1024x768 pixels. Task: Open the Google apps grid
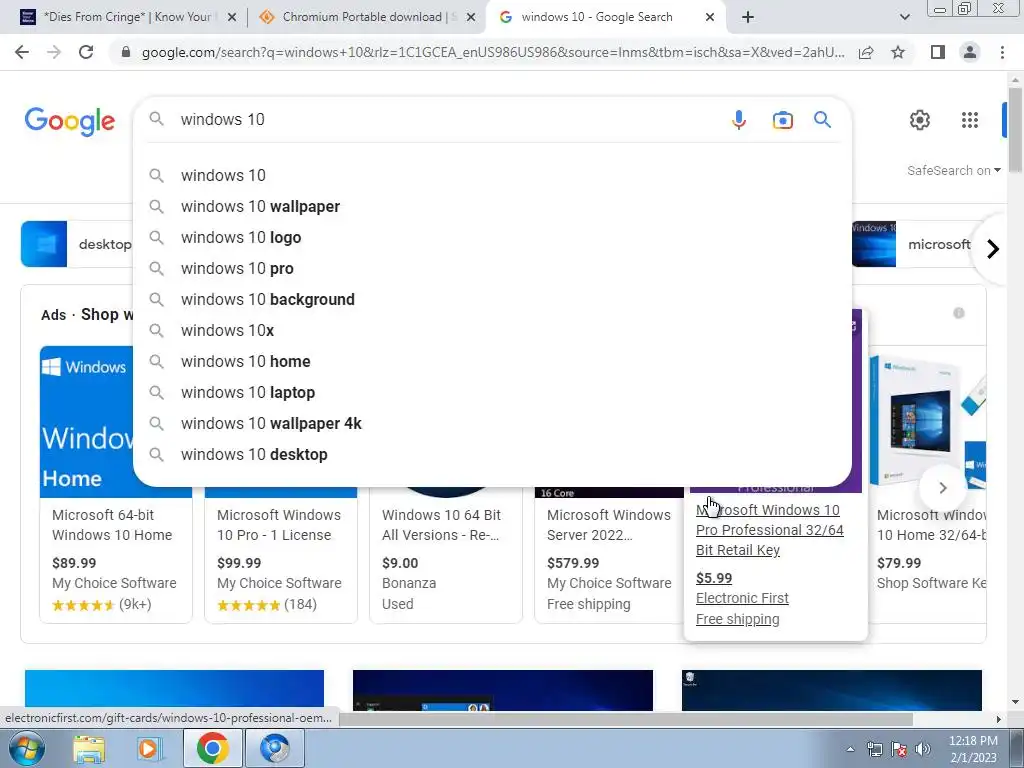tap(970, 120)
